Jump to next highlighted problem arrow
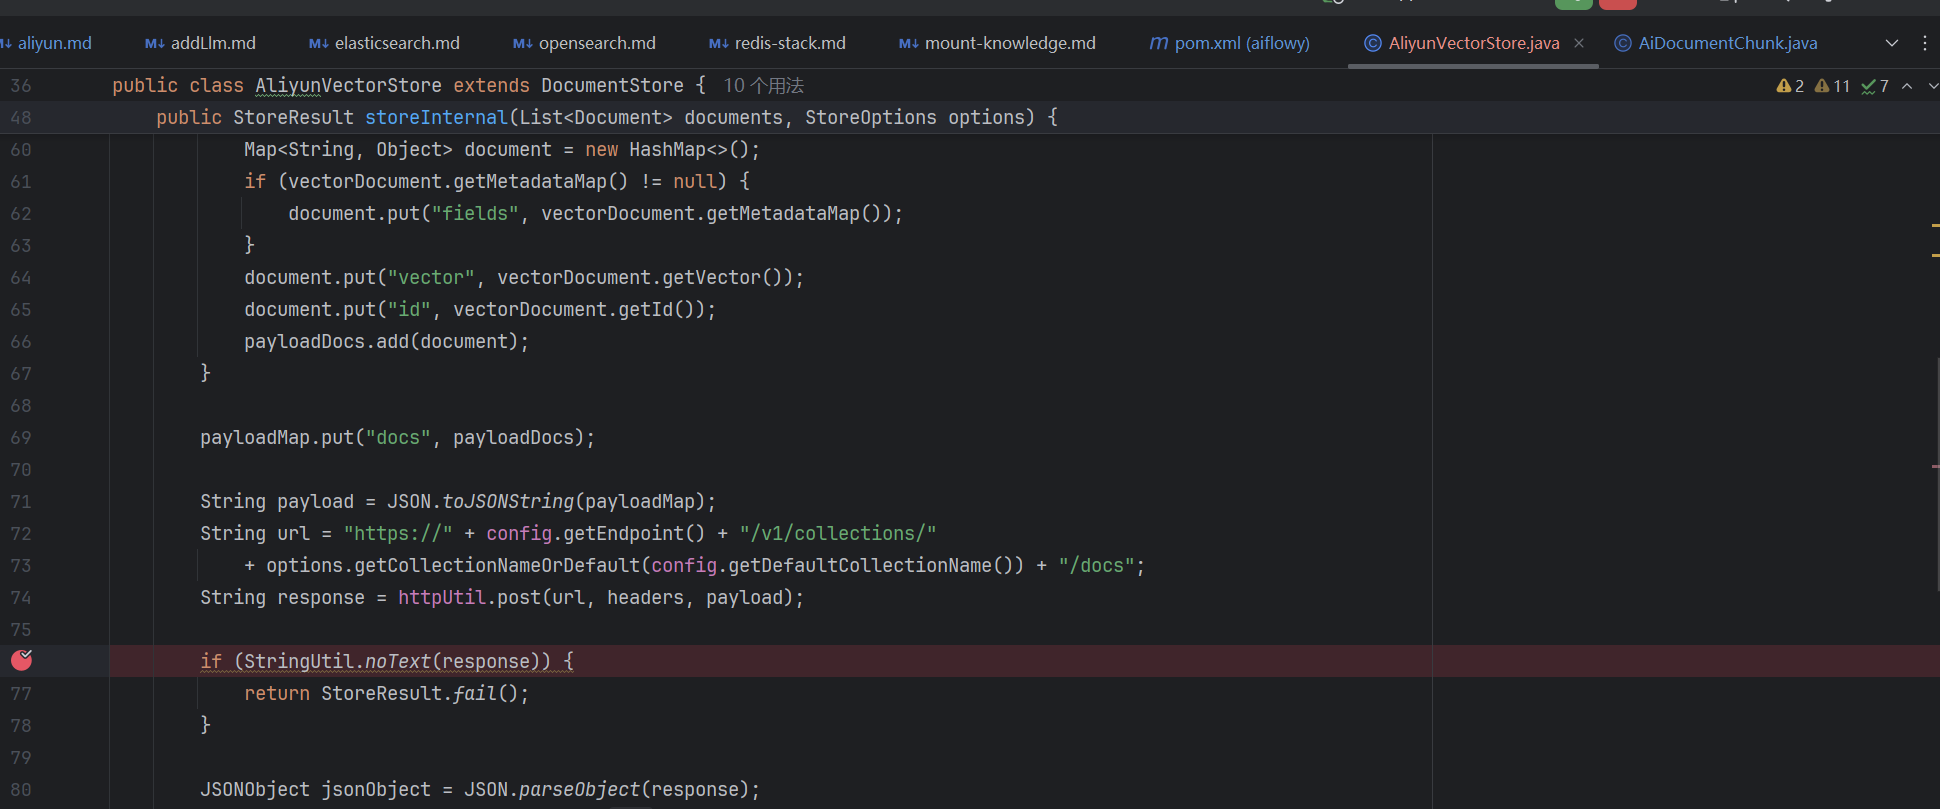The width and height of the screenshot is (1940, 809). click(1932, 86)
